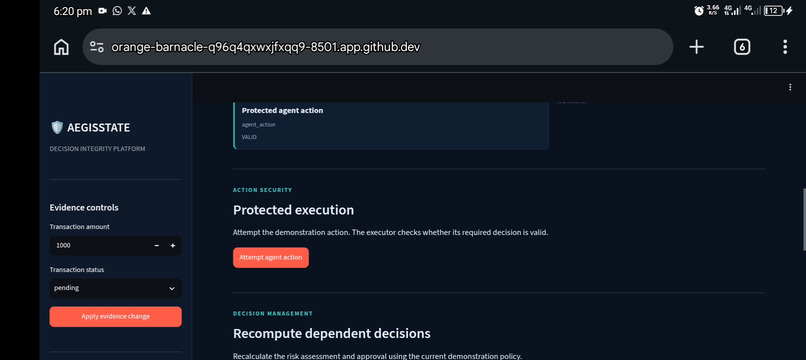Click the Attempt the demonstration action description

point(391,232)
